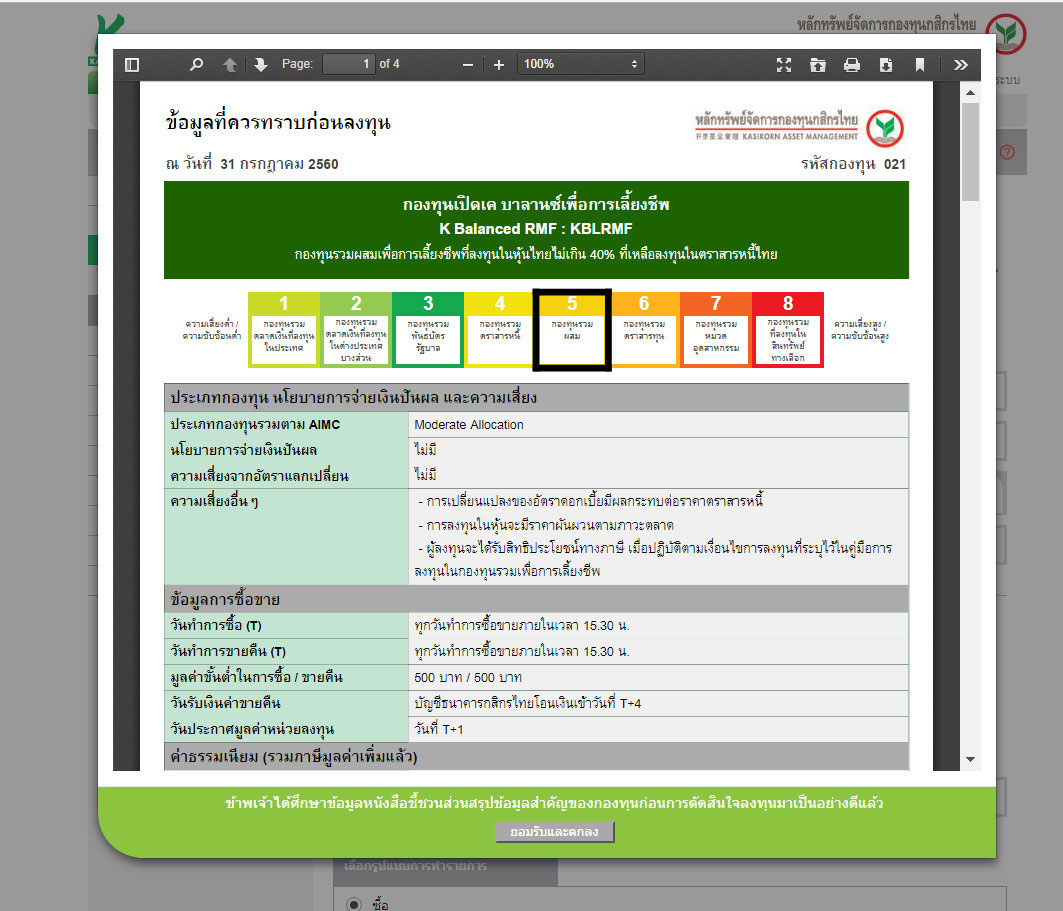
Task: Click the '500 บาท / 500 บาท' value
Action: 468,678
